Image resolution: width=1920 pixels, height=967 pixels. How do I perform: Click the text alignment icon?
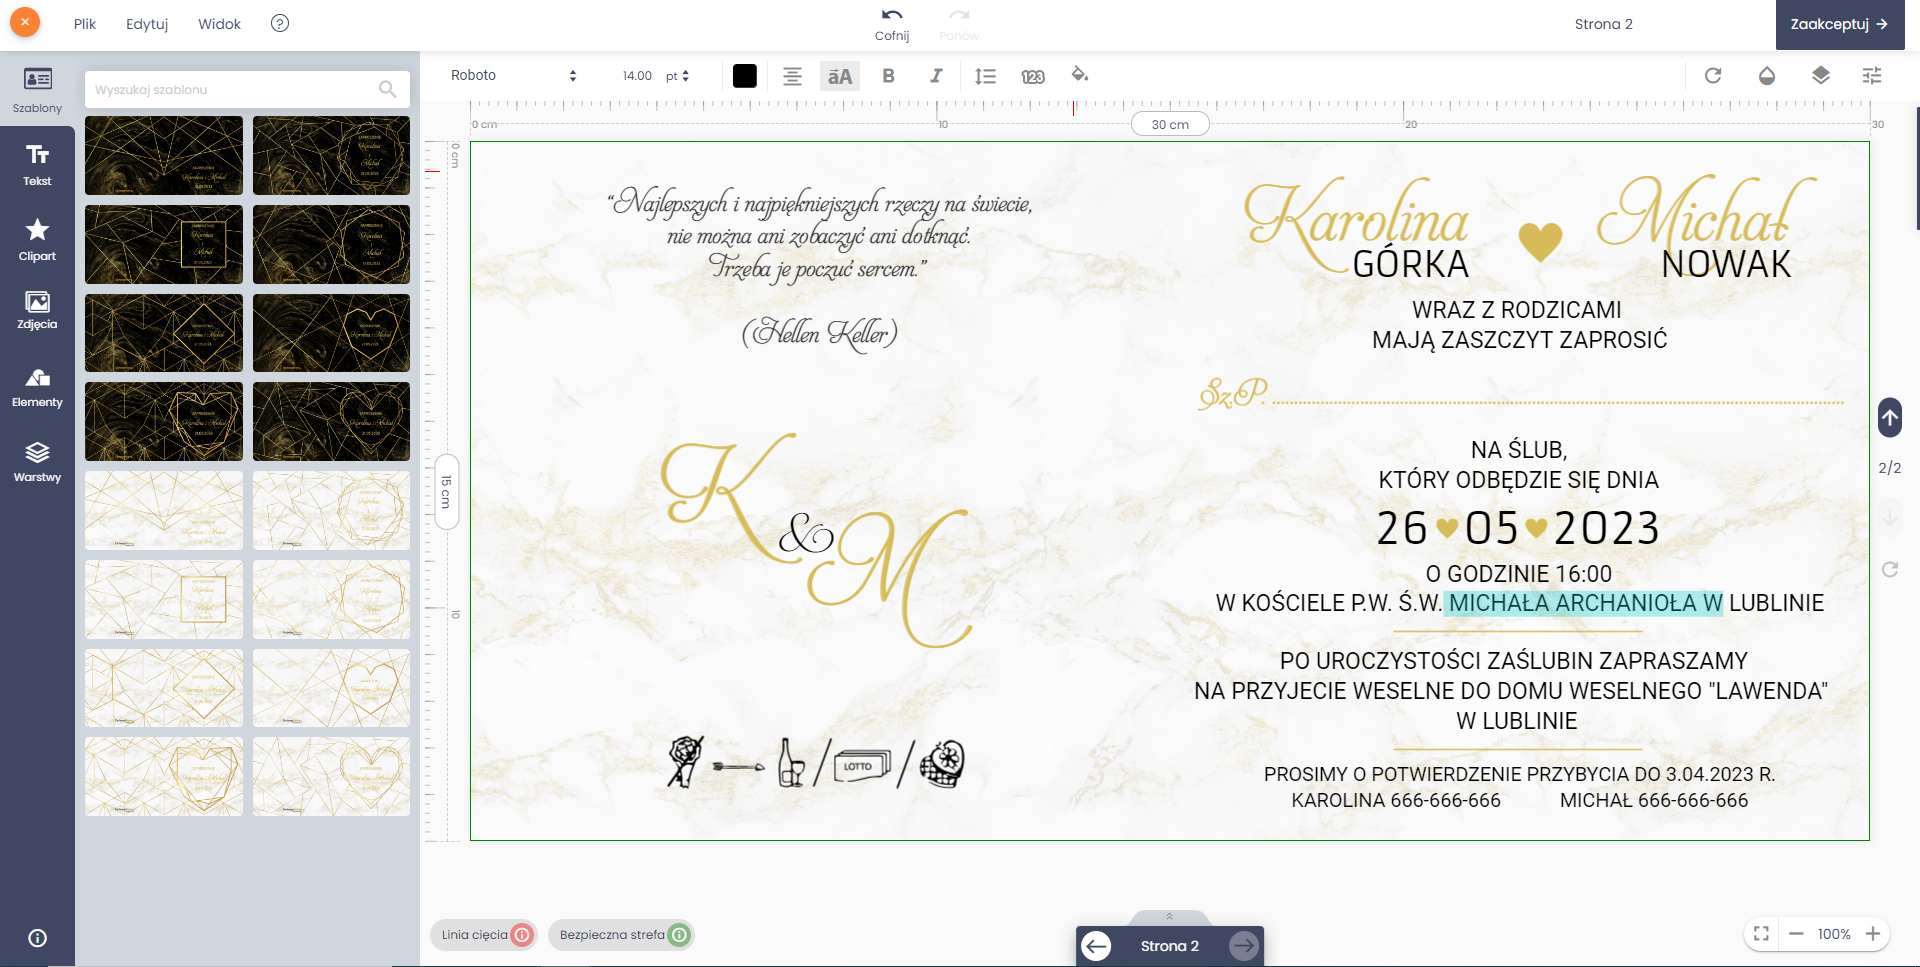point(792,76)
